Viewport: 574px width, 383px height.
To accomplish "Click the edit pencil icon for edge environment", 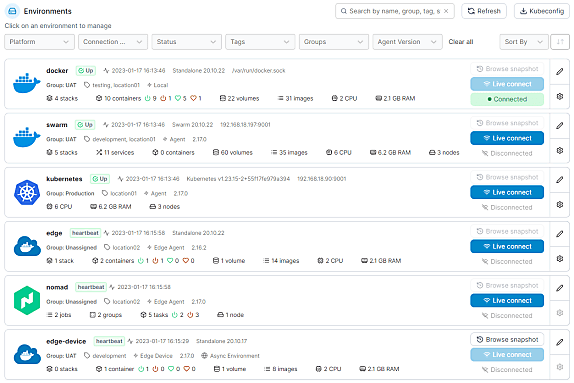I will pyautogui.click(x=559, y=234).
